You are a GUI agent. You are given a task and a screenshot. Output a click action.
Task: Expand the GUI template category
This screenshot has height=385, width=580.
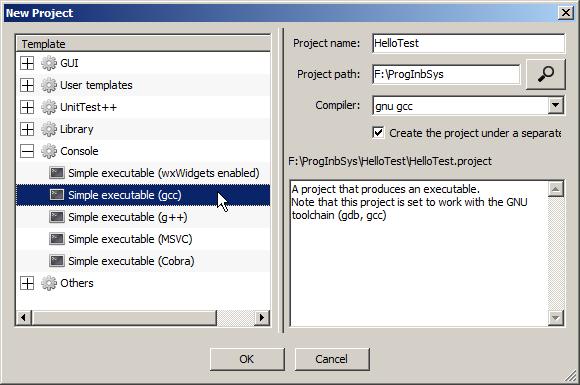tap(27, 63)
